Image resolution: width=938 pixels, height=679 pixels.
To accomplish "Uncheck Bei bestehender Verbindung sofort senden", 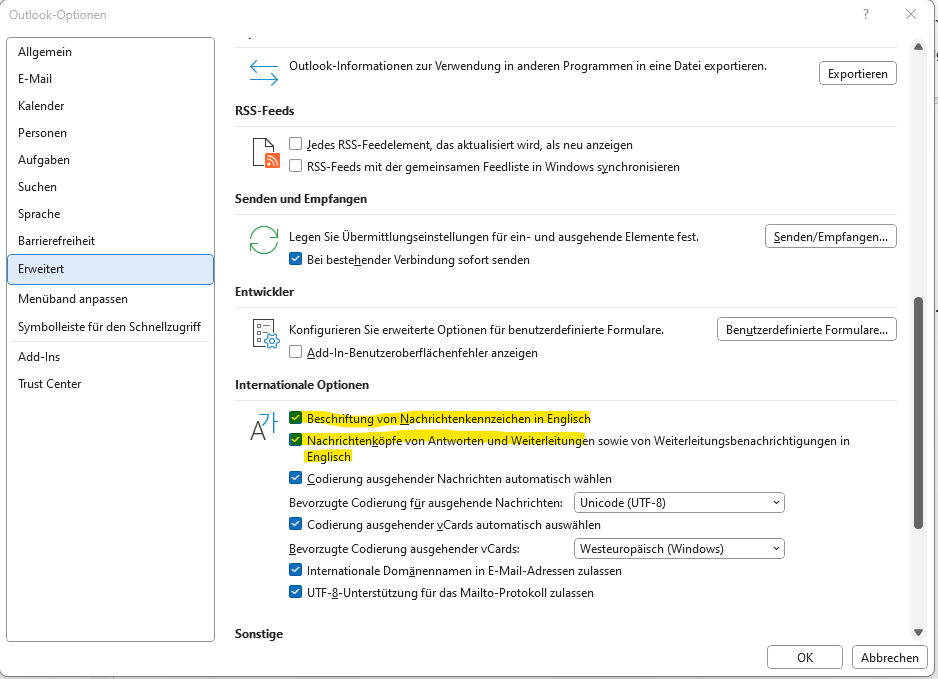I will pos(296,259).
